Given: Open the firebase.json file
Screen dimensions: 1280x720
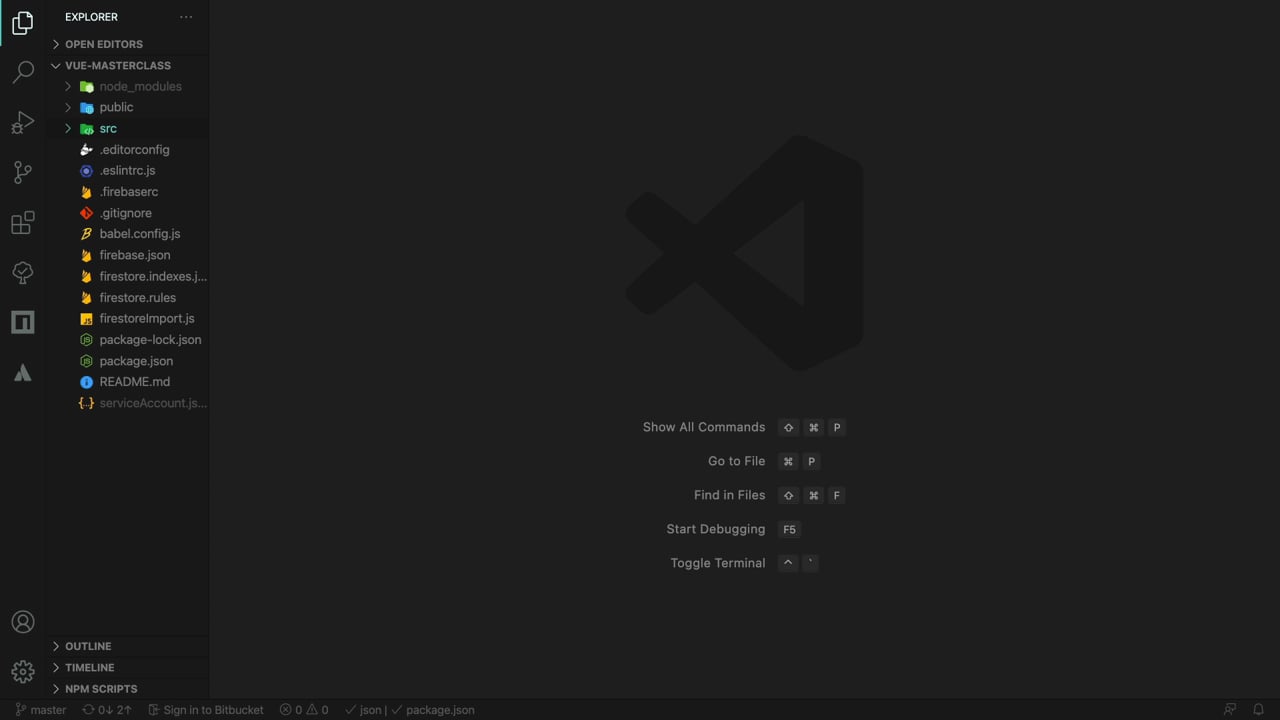Looking at the screenshot, I should 127,255.
